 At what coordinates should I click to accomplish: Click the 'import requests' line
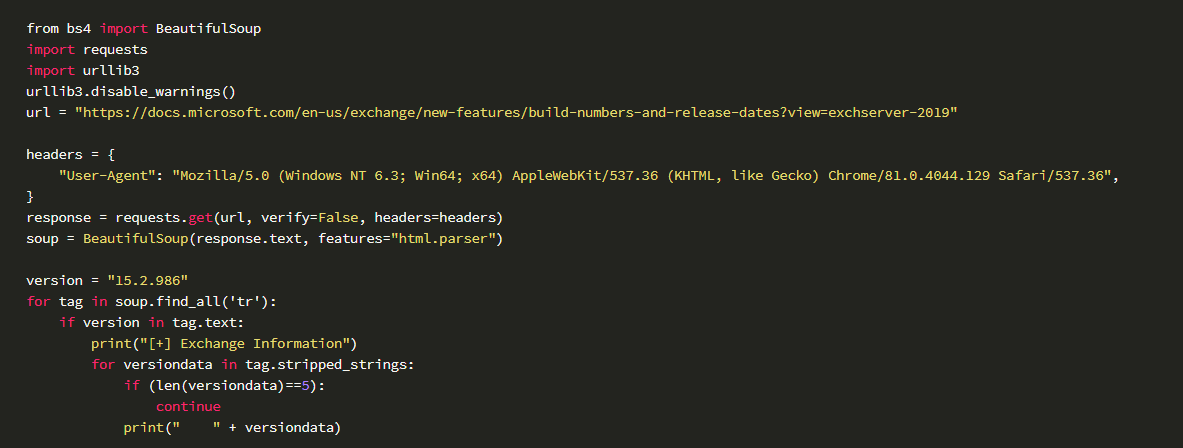click(87, 49)
